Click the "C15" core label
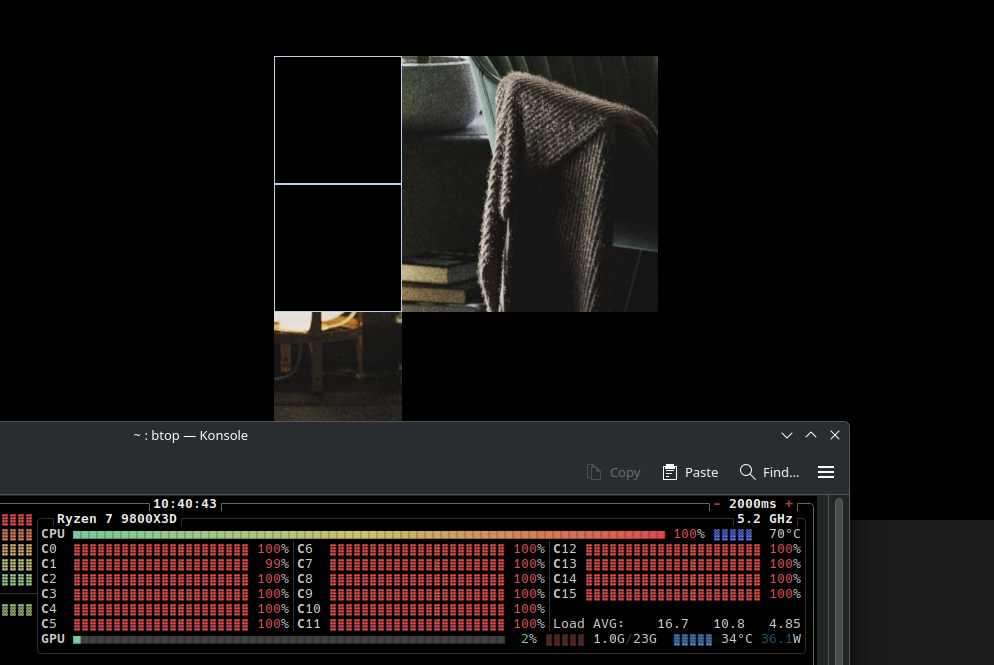Viewport: 994px width, 665px height. [x=565, y=594]
